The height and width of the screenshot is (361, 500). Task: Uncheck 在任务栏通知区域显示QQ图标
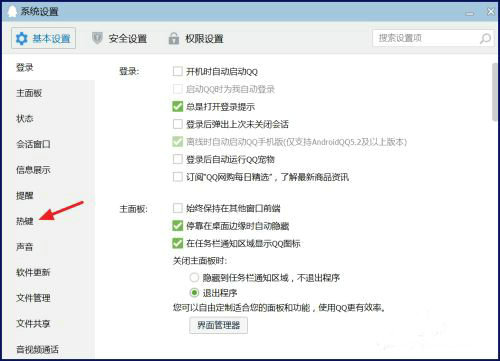[x=178, y=243]
